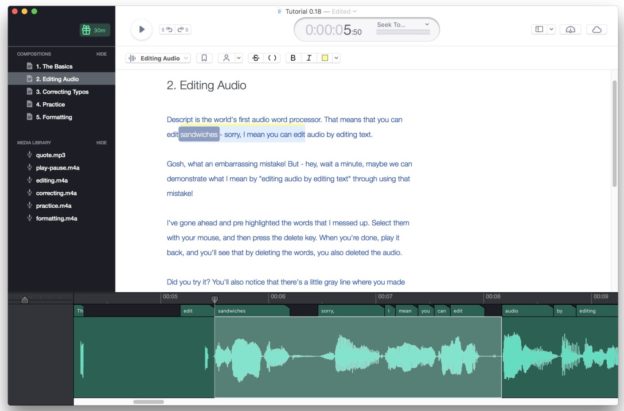The height and width of the screenshot is (411, 624).
Task: Click the Undo arrow icon
Action: click(168, 29)
